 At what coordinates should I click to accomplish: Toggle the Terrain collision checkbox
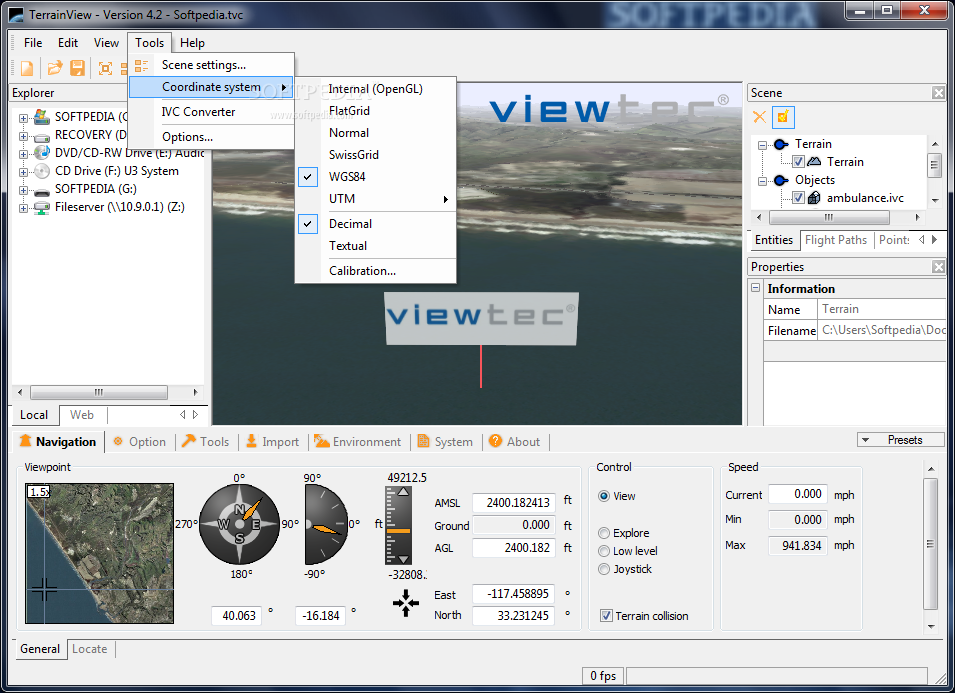(x=606, y=616)
